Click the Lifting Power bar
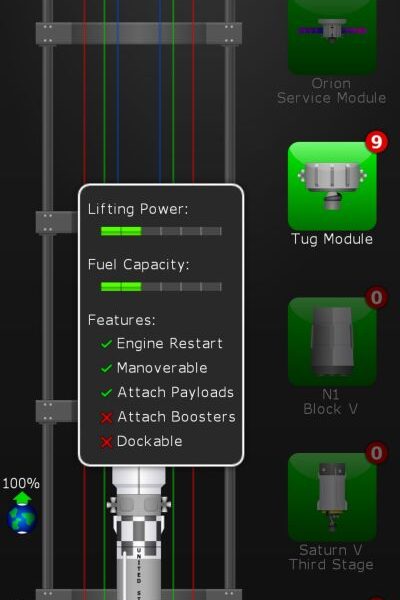400x600 pixels. click(x=161, y=231)
